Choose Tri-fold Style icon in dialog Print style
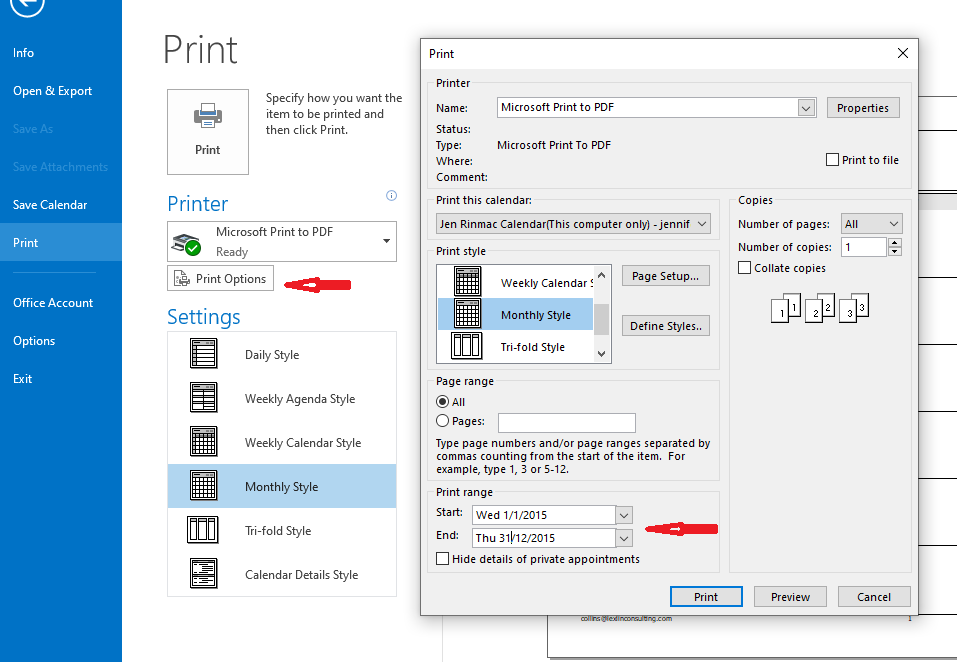 (x=467, y=346)
